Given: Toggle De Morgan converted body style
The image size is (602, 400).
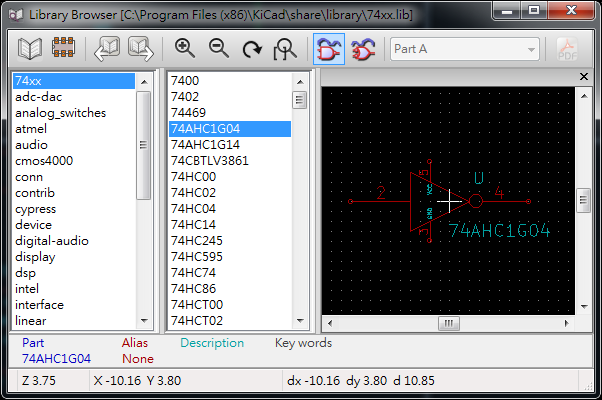Looking at the screenshot, I should coord(362,49).
